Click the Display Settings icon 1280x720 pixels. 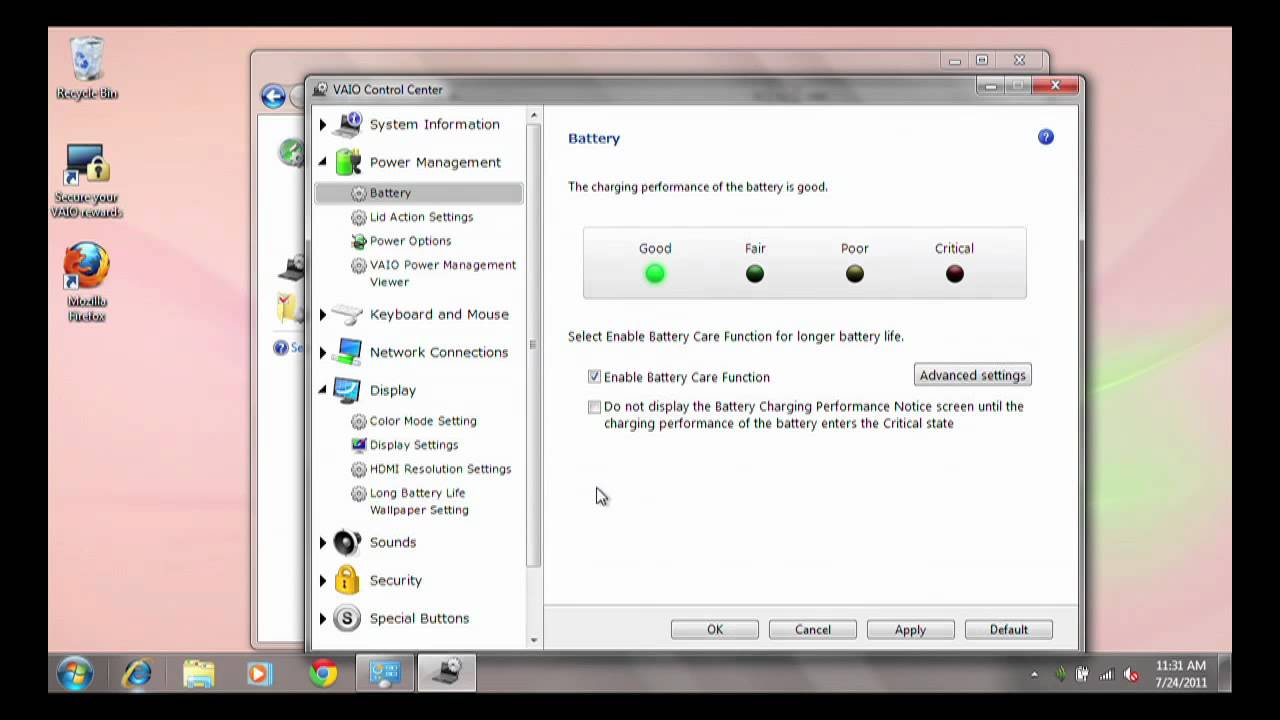point(359,445)
